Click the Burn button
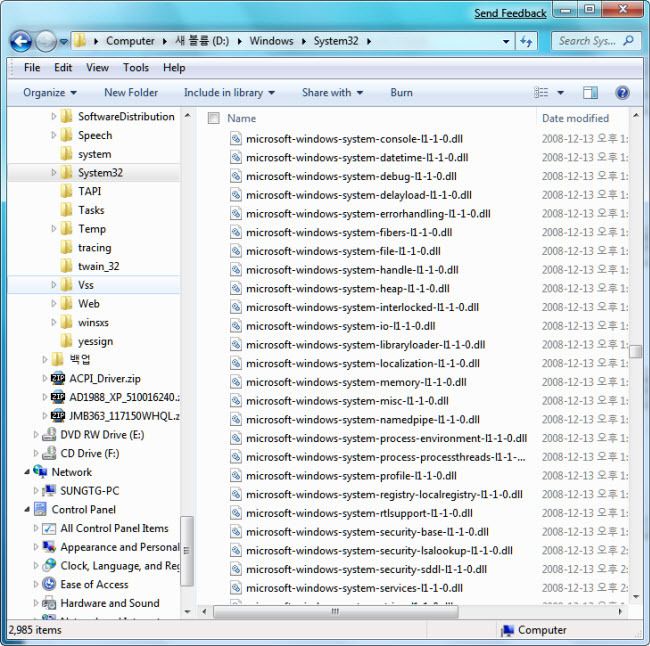Image resolution: width=650 pixels, height=646 pixels. 401,92
